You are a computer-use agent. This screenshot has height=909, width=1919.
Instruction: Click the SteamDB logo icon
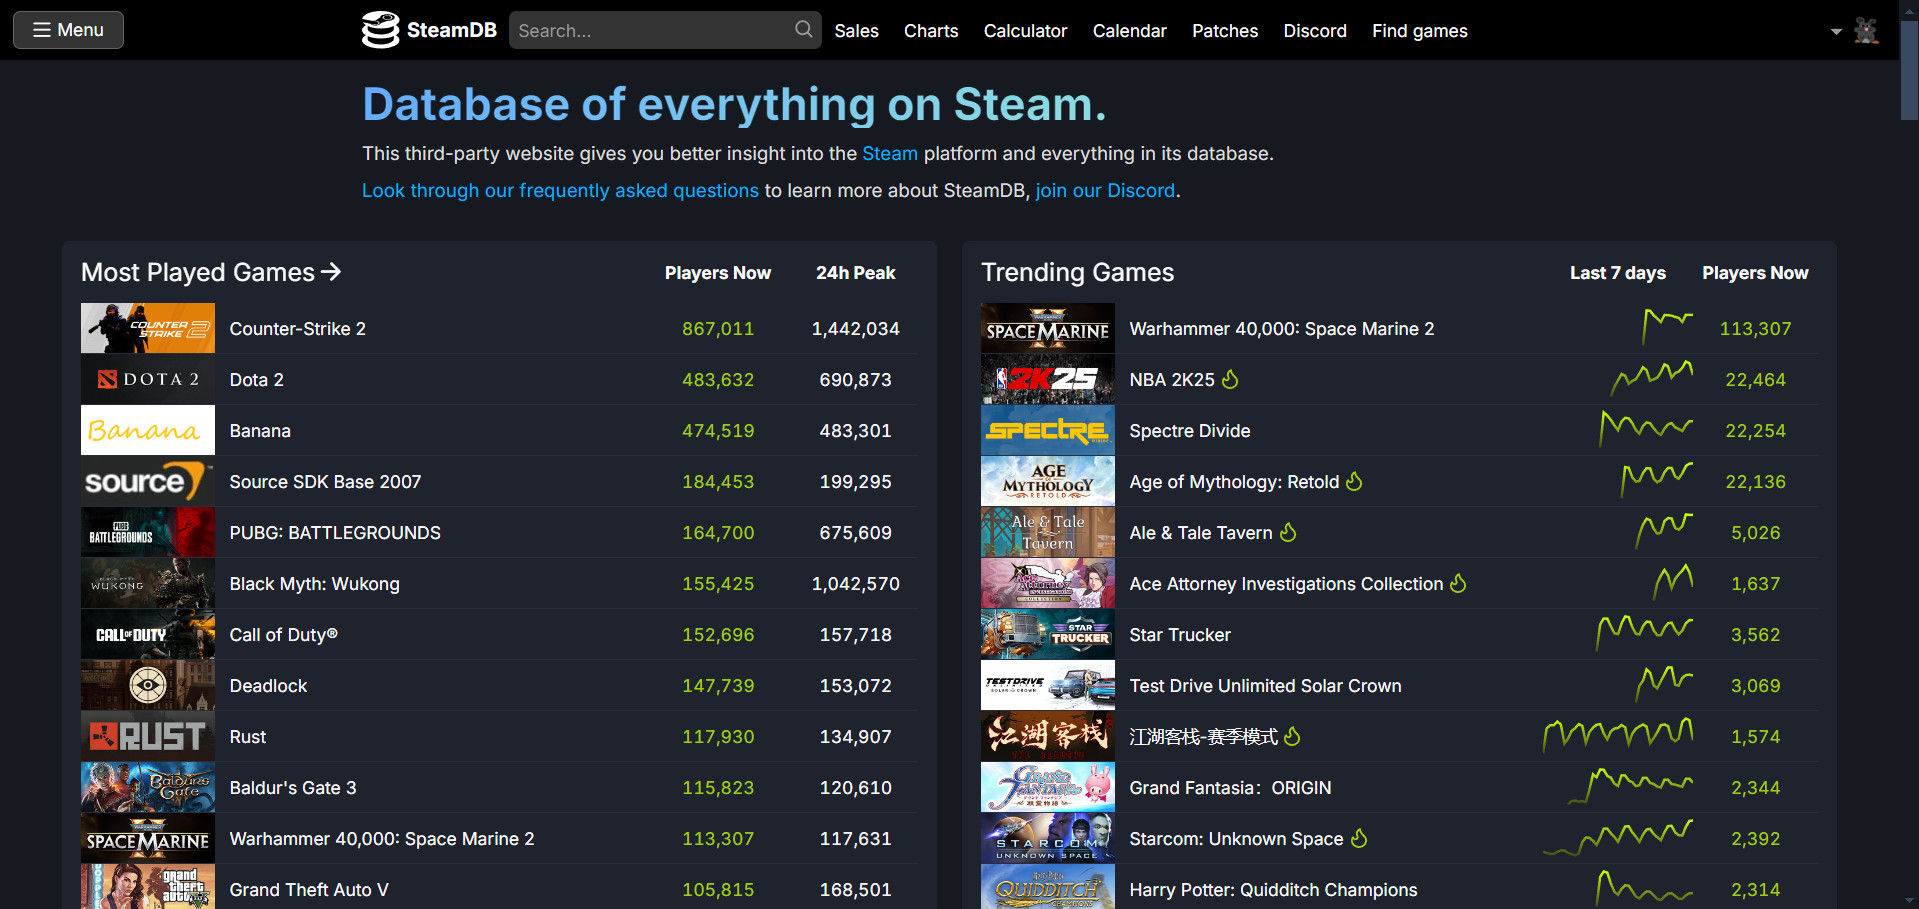[x=380, y=30]
